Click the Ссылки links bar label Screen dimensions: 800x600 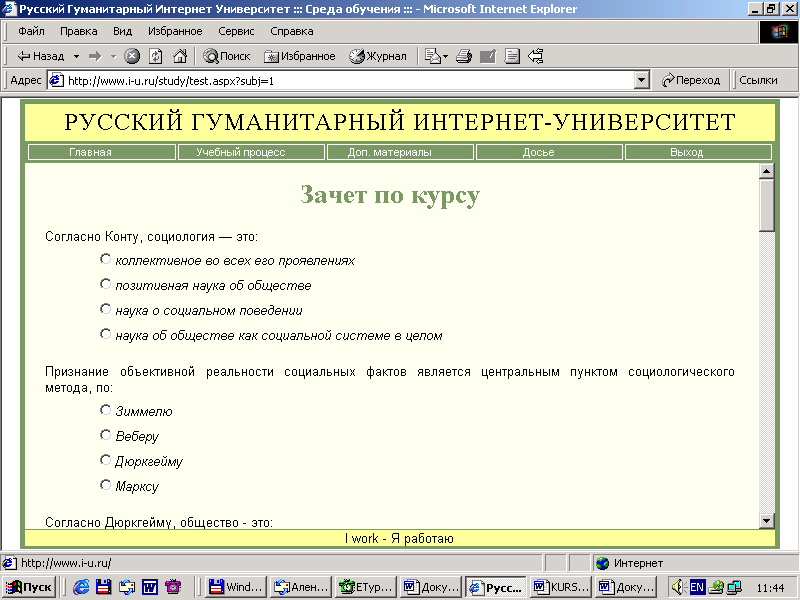point(758,81)
